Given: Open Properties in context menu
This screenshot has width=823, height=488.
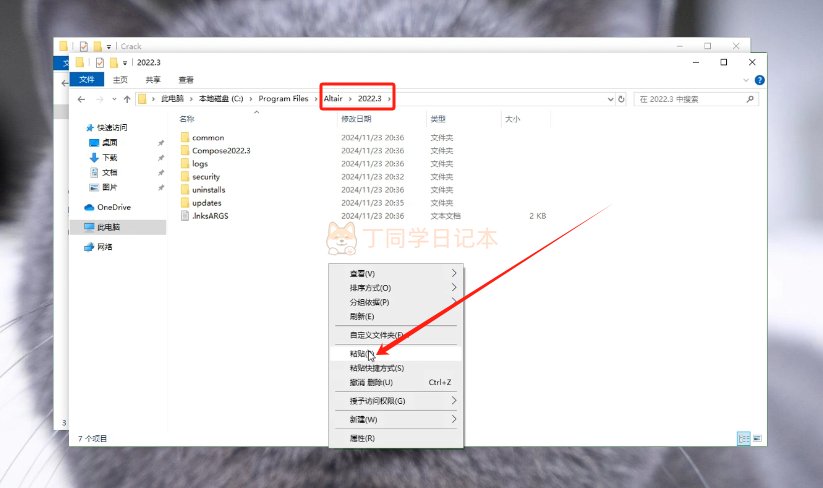Looking at the screenshot, I should point(396,438).
